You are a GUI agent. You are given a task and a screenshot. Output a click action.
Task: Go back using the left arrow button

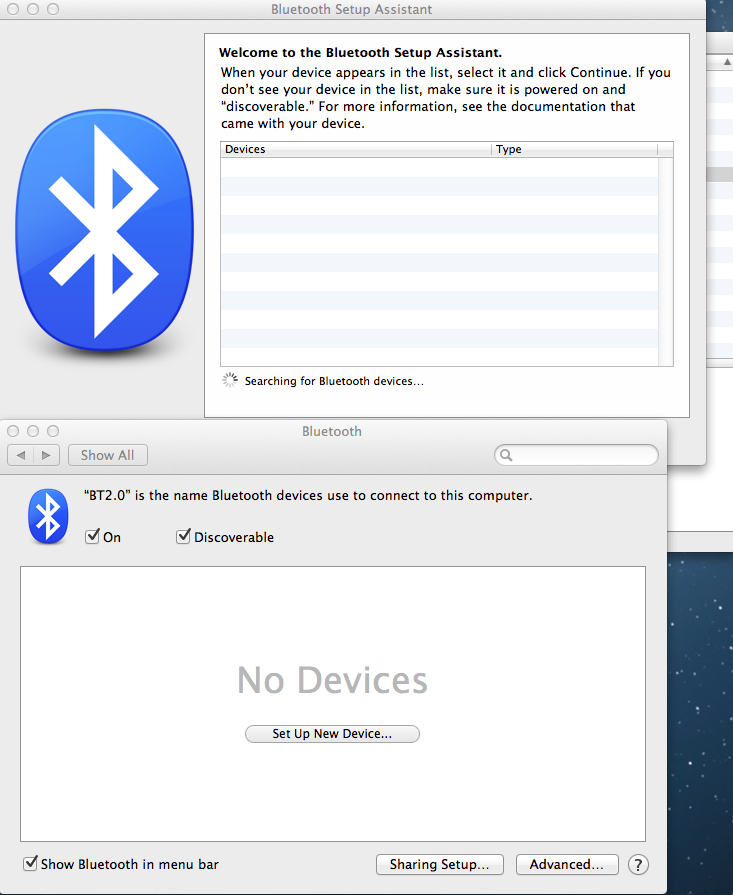(x=21, y=455)
